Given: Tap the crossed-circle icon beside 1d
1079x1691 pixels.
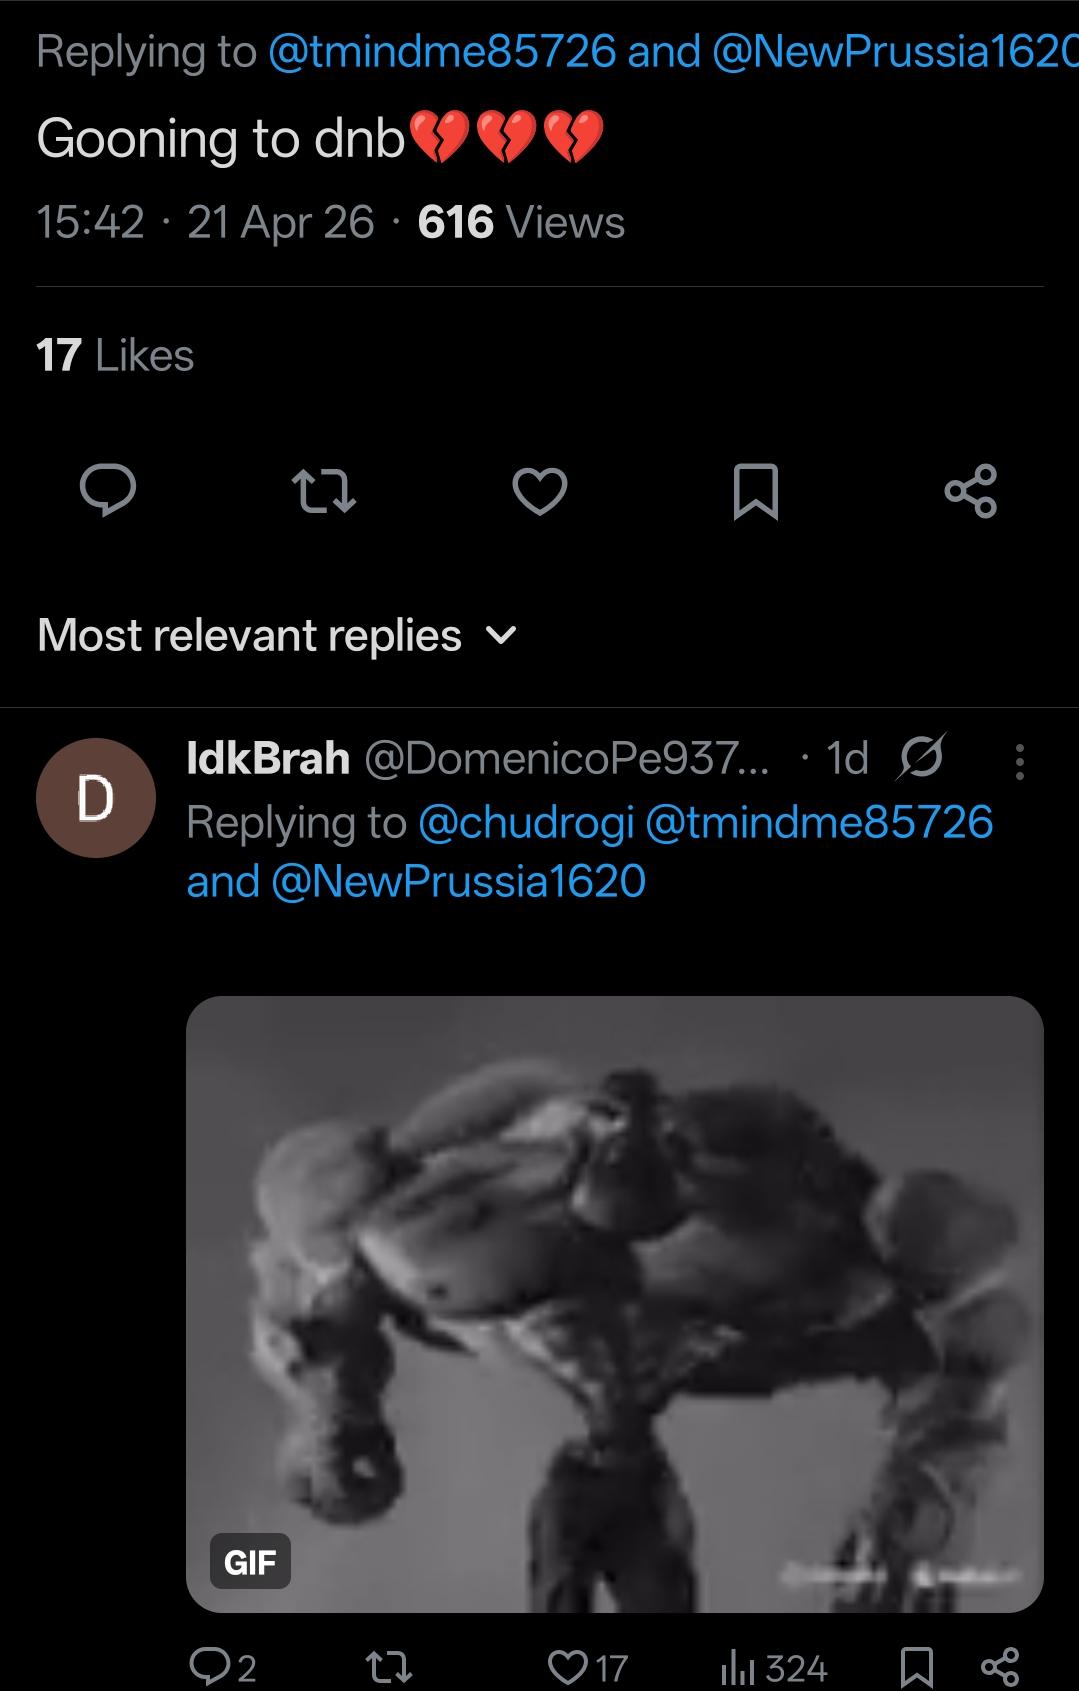Looking at the screenshot, I should tap(921, 759).
